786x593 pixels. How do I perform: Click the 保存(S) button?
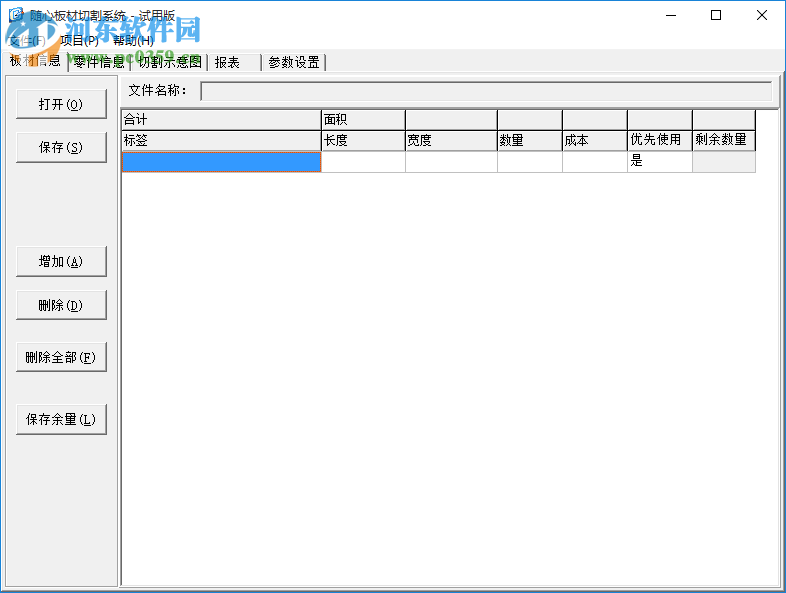point(61,147)
